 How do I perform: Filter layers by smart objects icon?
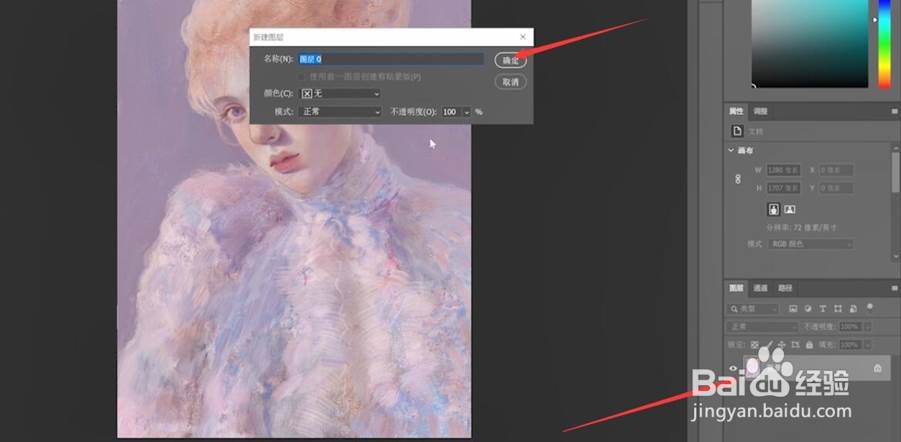click(853, 309)
